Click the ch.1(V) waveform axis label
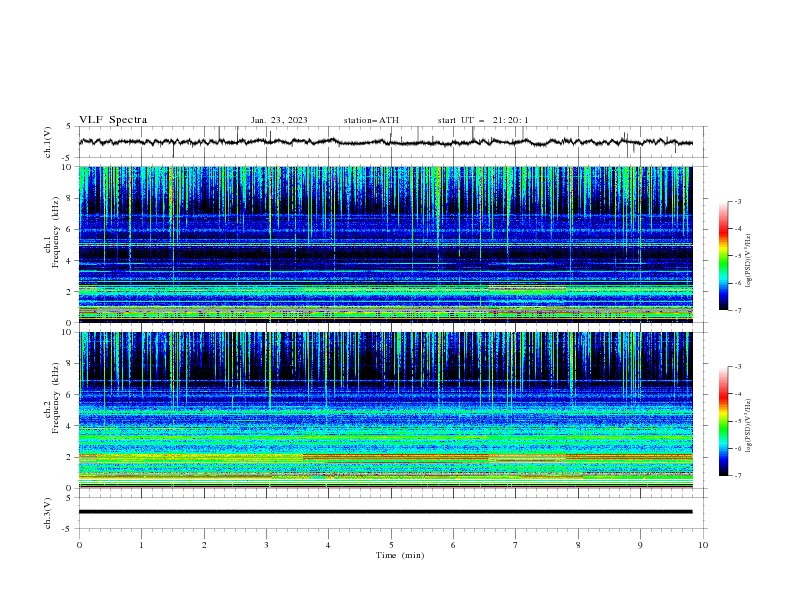The image size is (792, 612). (48, 142)
